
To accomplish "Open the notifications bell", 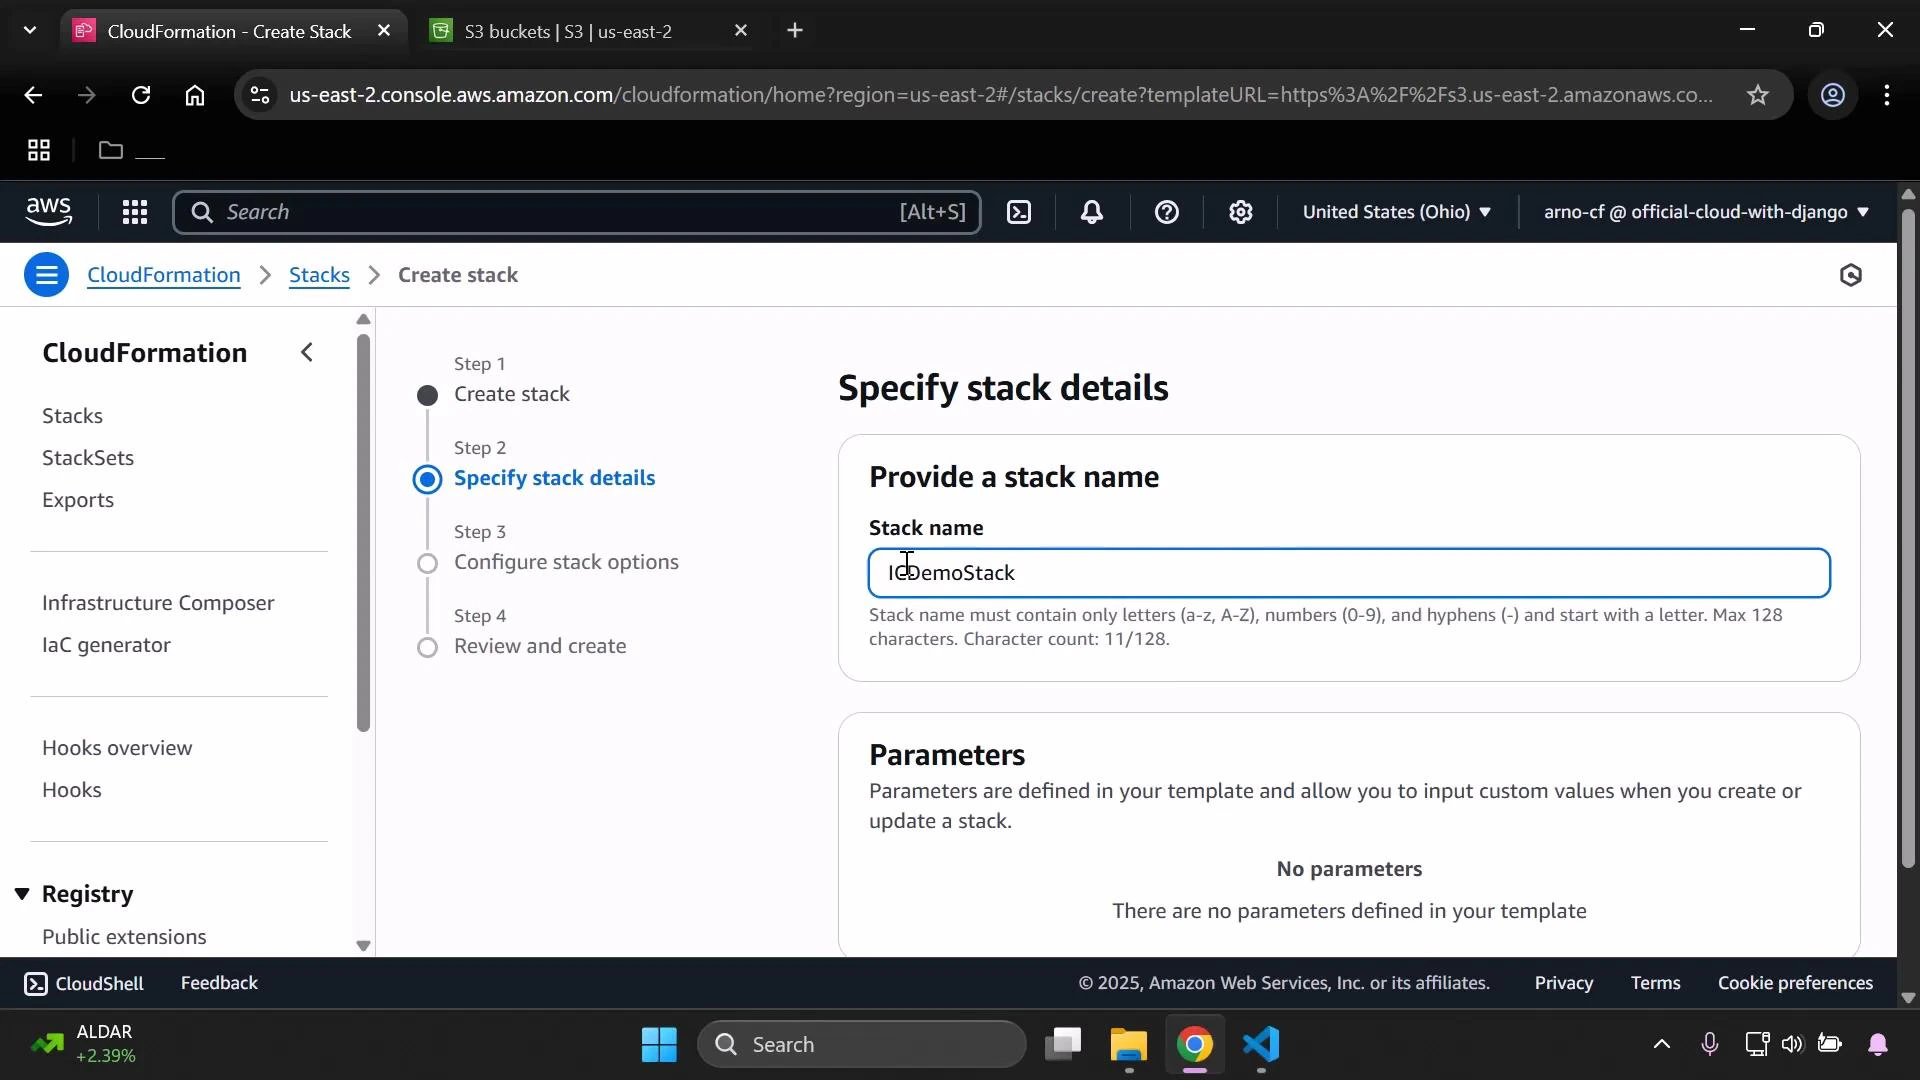I will (1091, 212).
